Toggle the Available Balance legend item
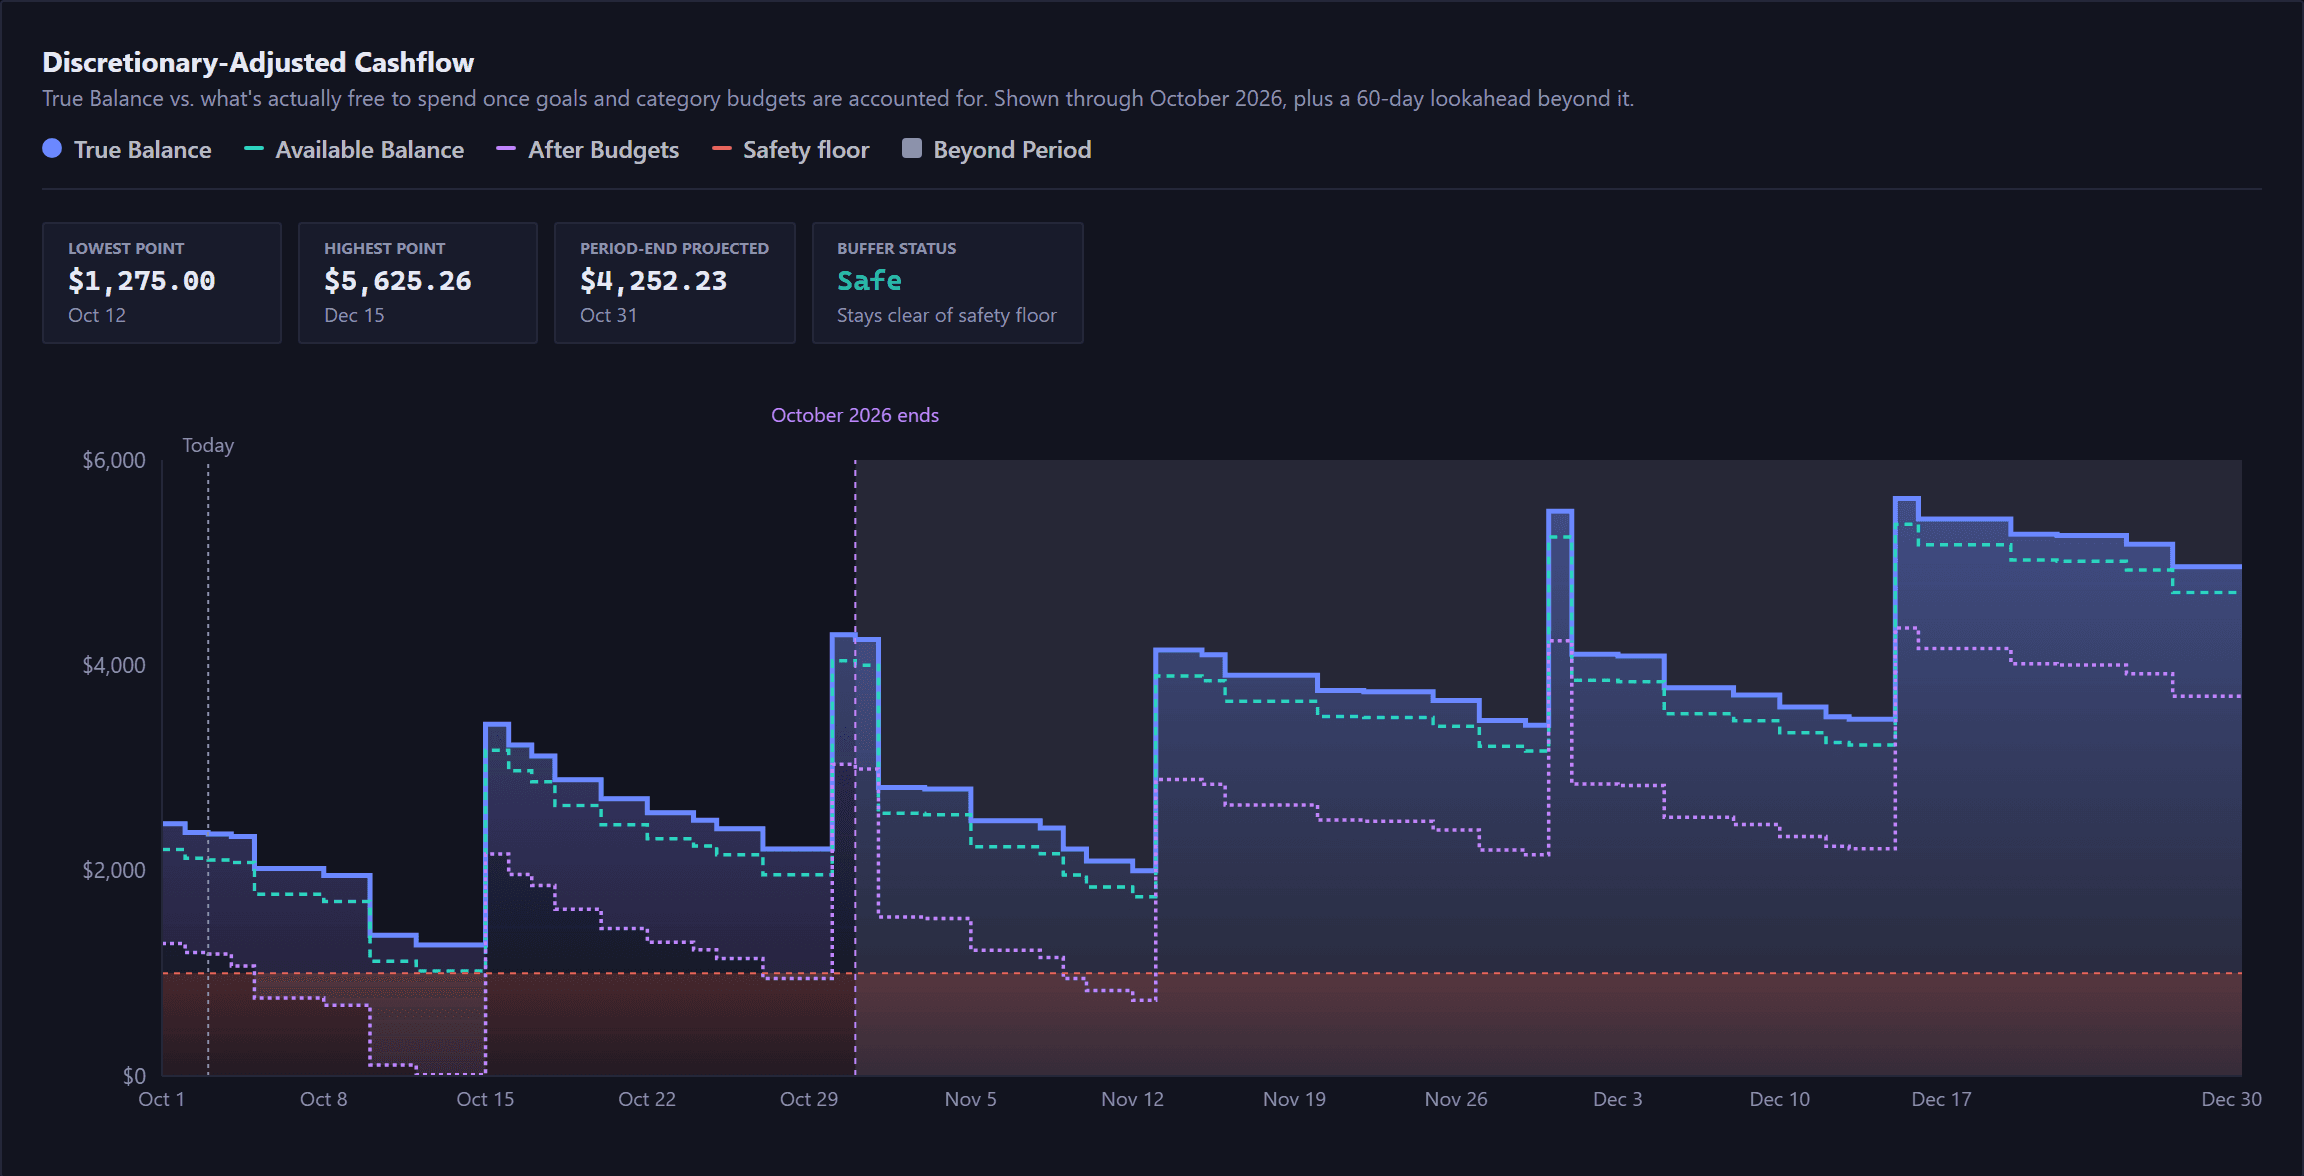2304x1176 pixels. (x=354, y=150)
